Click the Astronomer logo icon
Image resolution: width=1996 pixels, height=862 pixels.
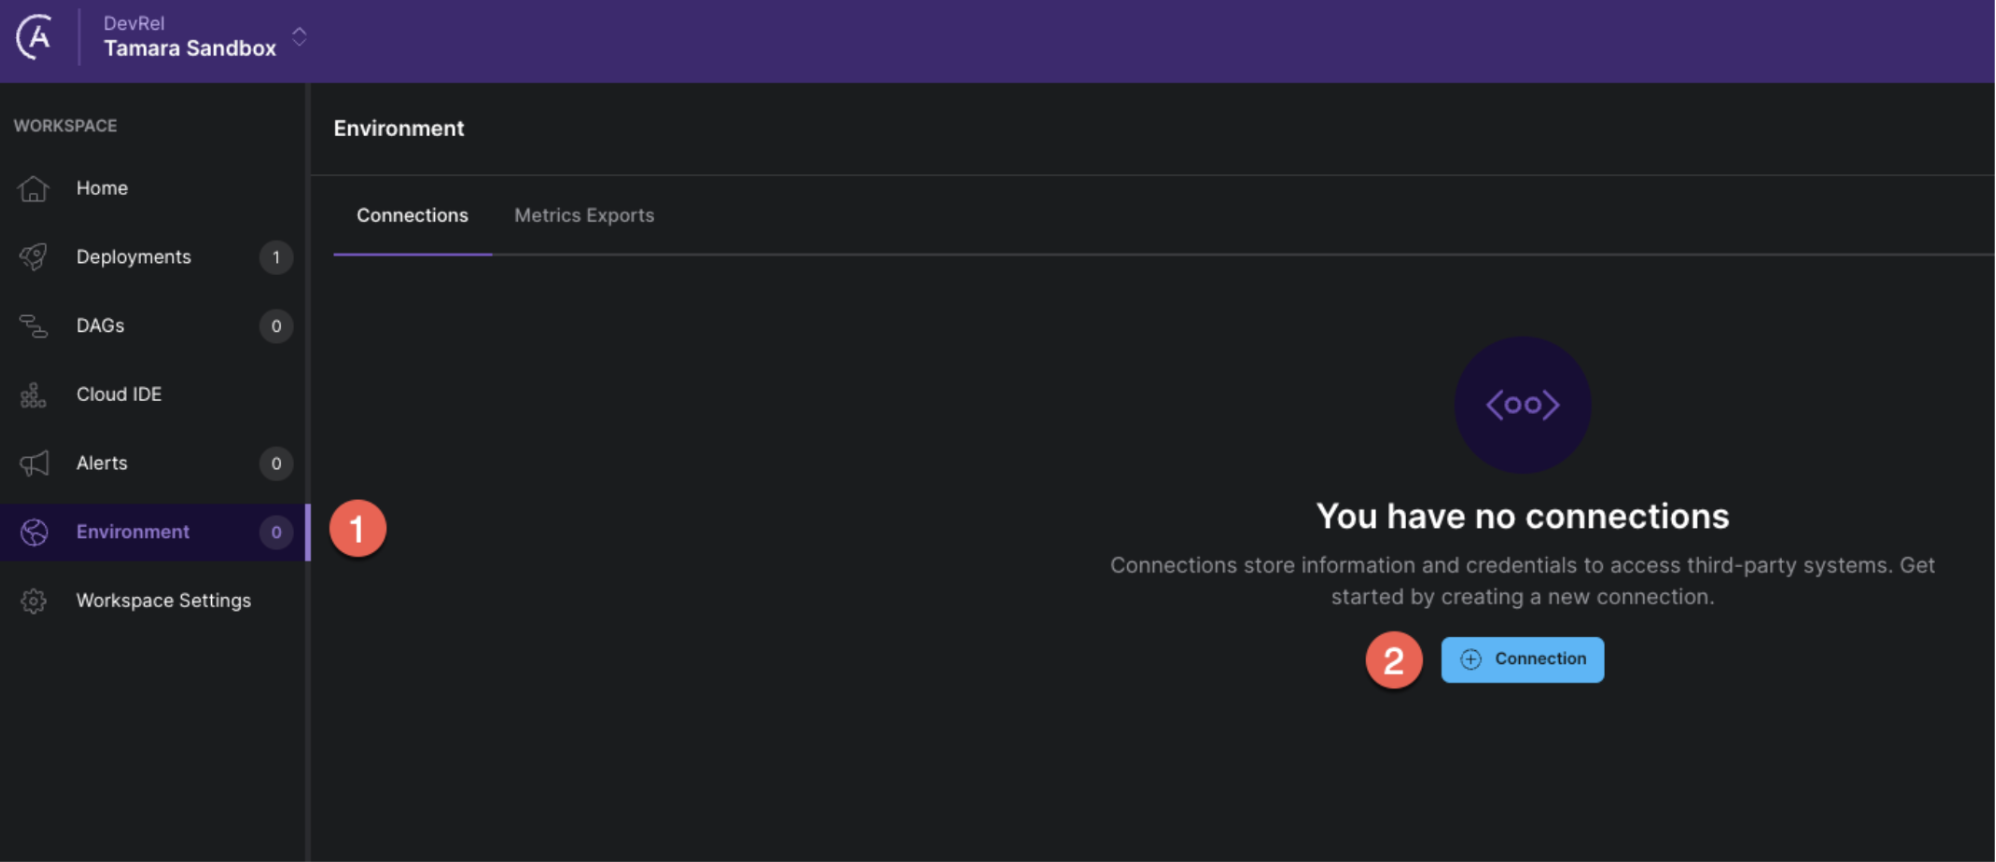pyautogui.click(x=35, y=38)
